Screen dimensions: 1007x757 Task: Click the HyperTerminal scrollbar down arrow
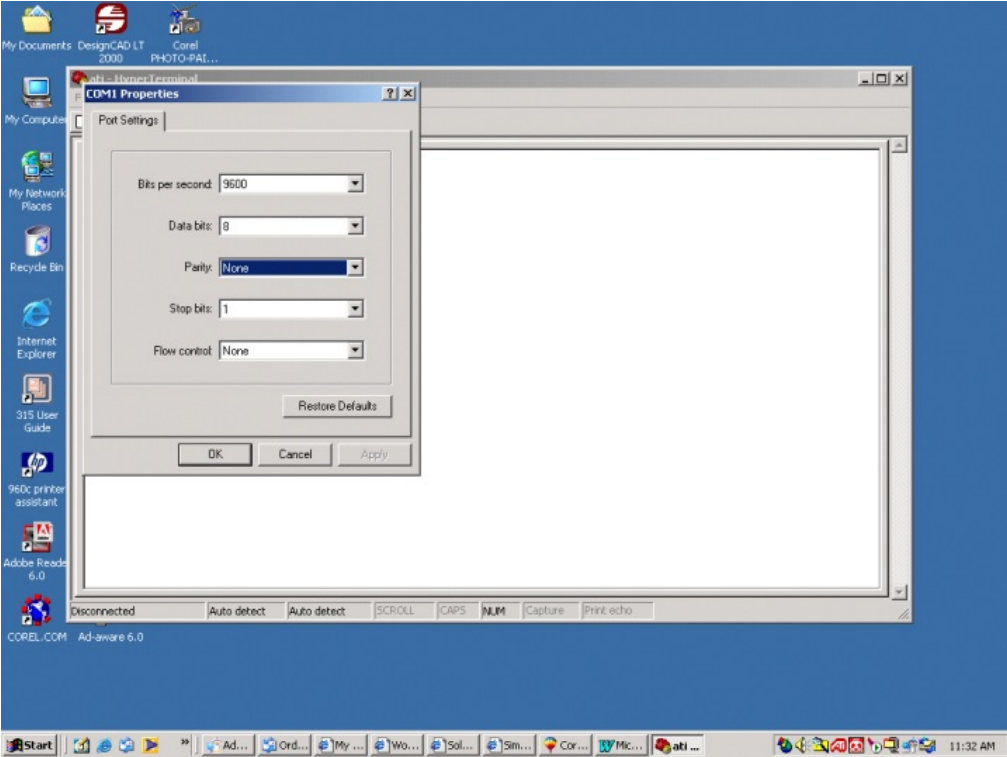[x=899, y=591]
